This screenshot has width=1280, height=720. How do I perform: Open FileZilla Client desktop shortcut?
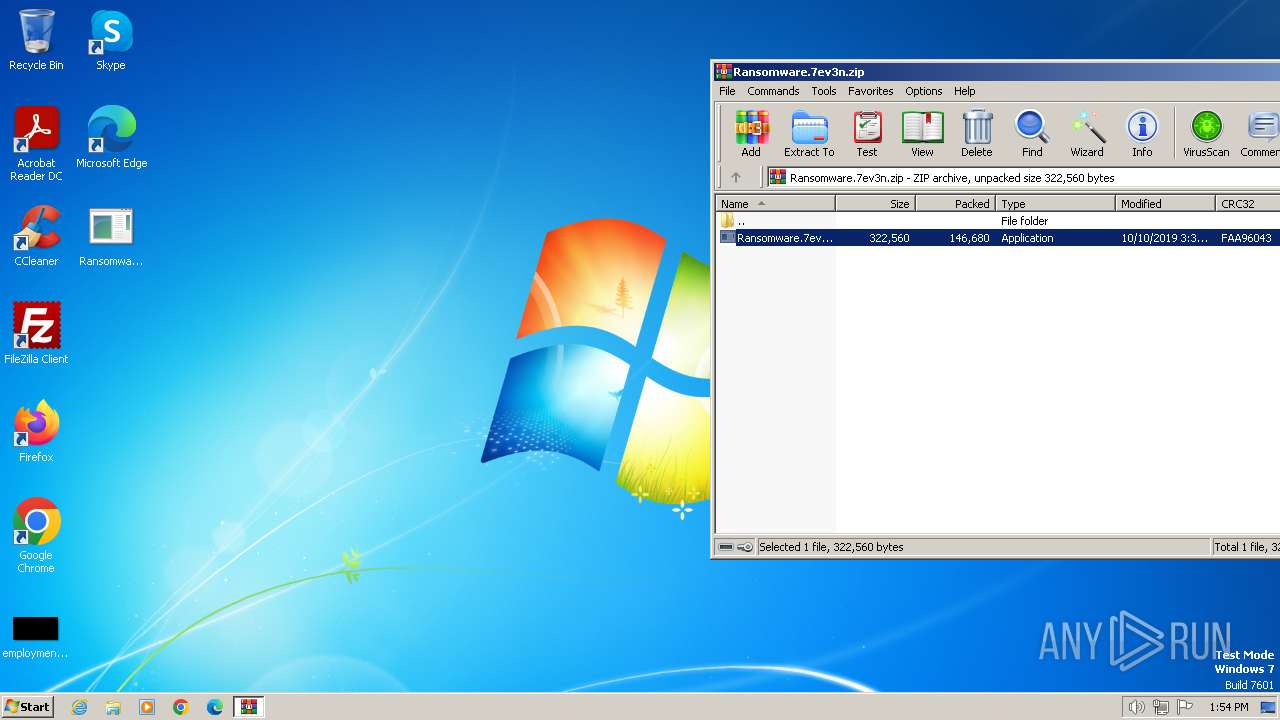tap(36, 334)
